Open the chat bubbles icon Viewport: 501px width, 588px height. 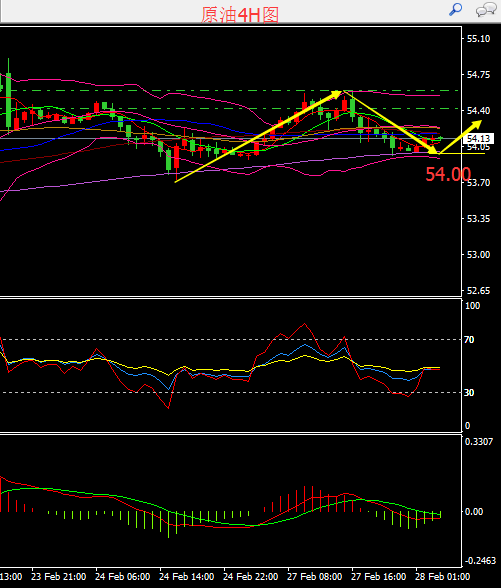click(486, 9)
